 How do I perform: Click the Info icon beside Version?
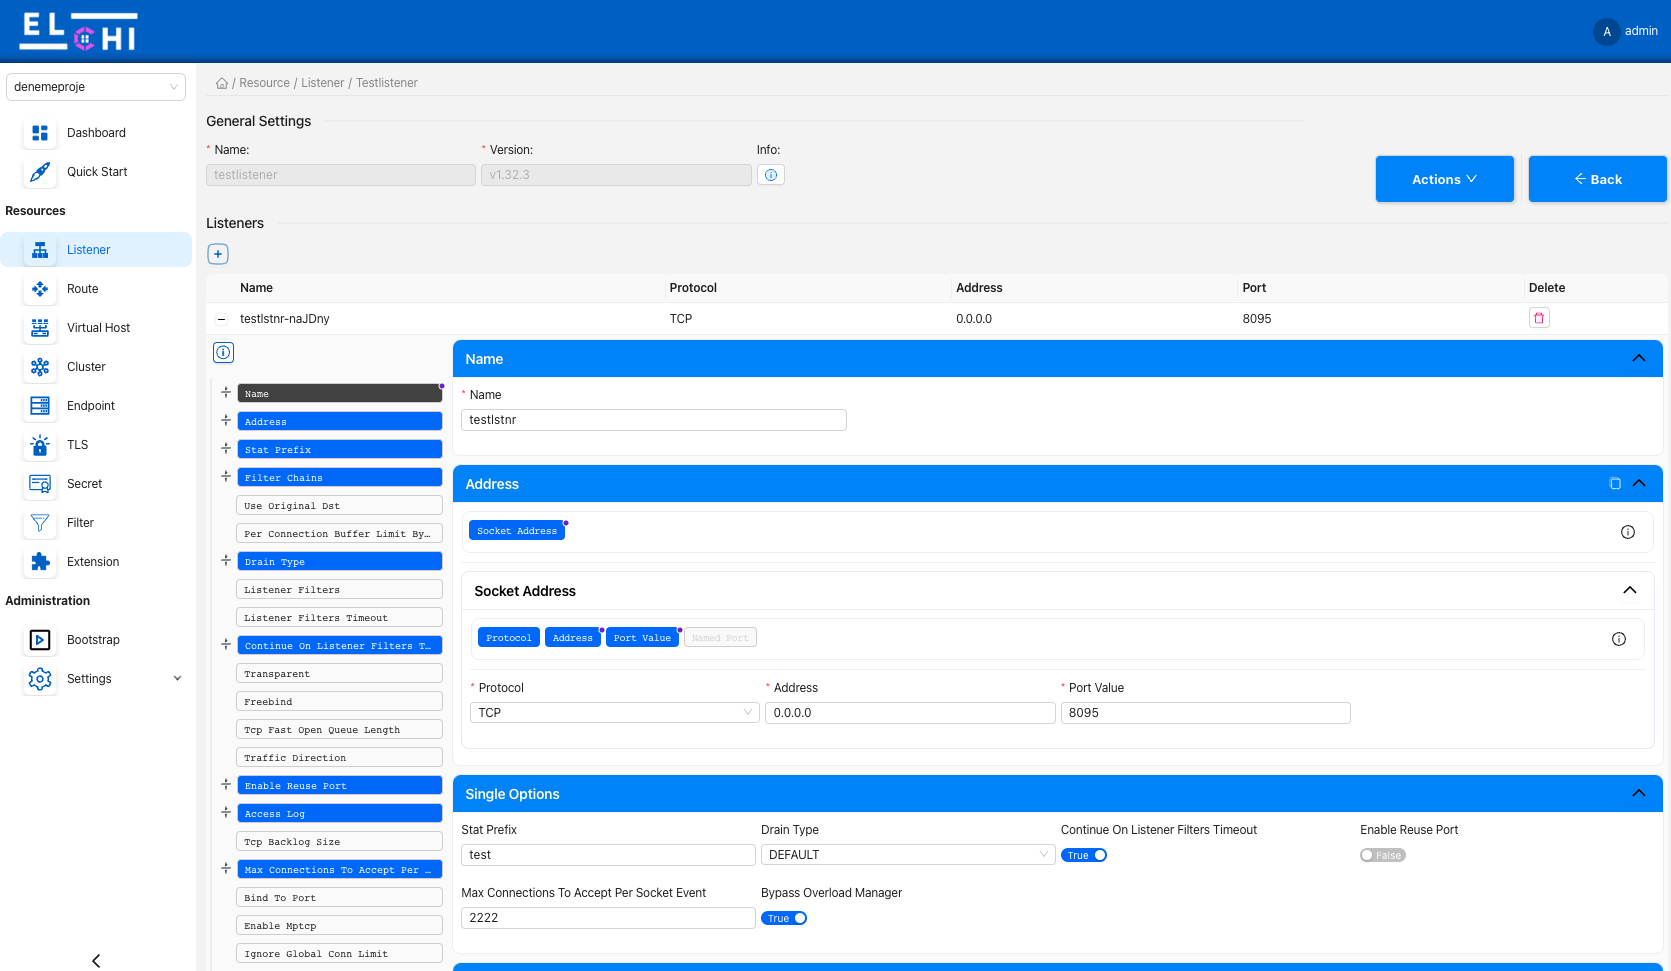click(771, 175)
